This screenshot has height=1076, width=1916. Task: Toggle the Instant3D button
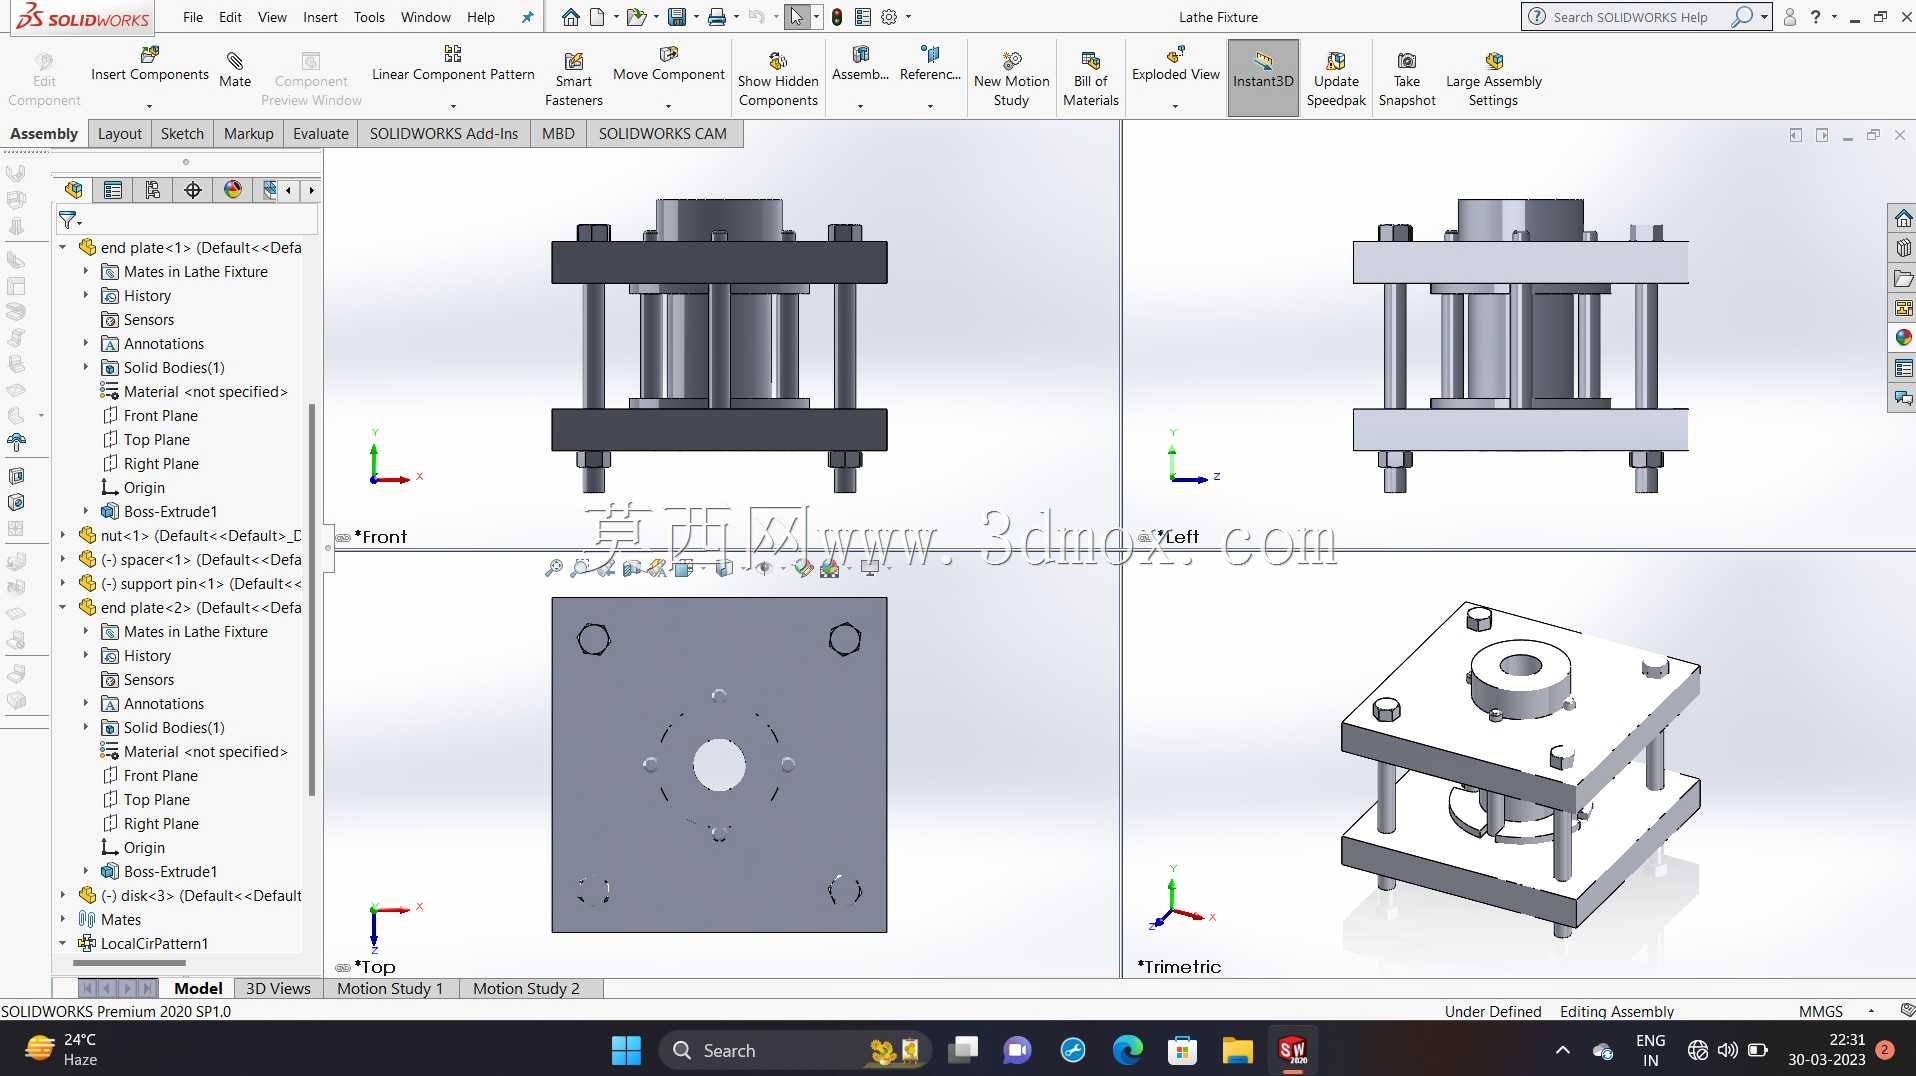1263,78
